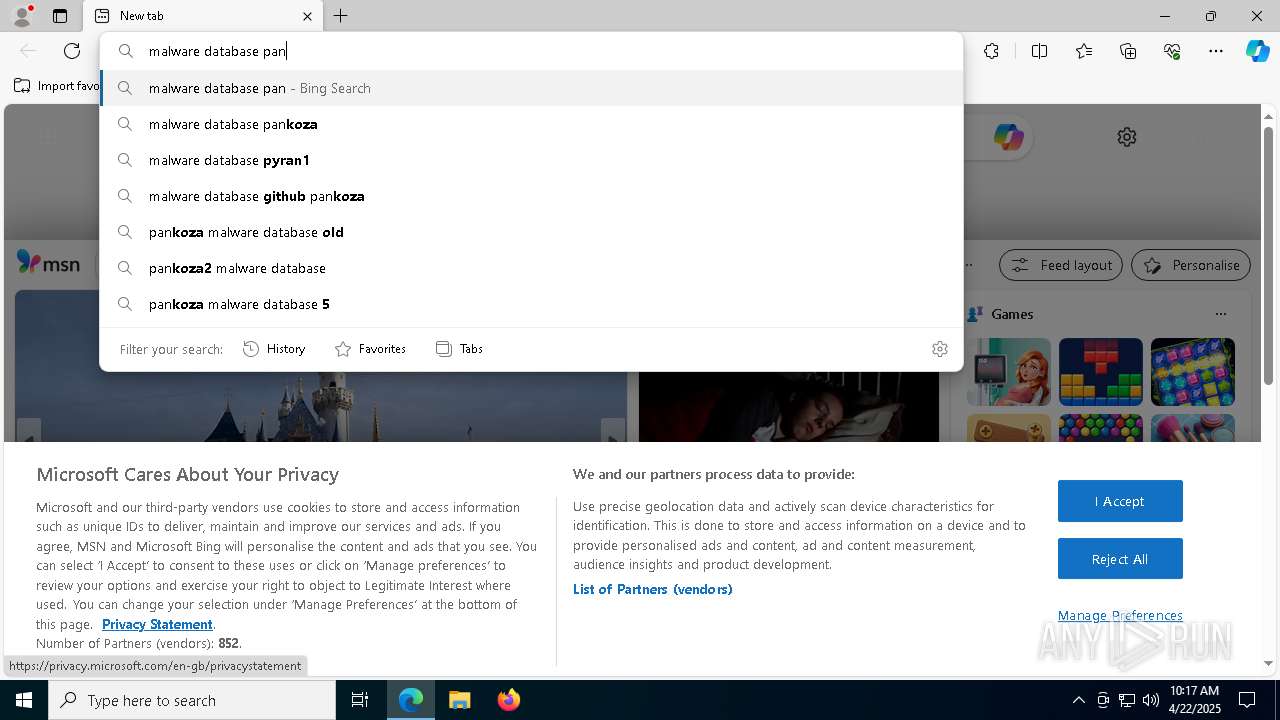Open the Feed layout button
The image size is (1280, 720).
[1061, 265]
